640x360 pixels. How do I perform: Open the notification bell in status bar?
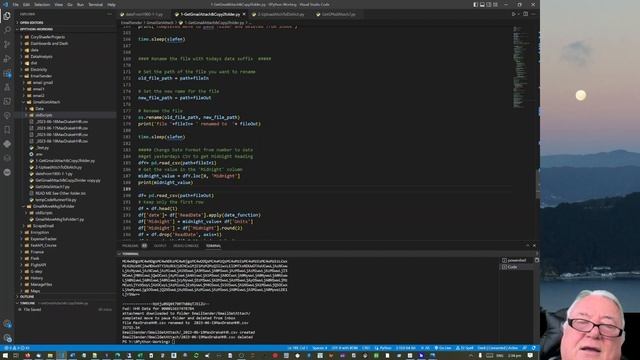(533, 348)
